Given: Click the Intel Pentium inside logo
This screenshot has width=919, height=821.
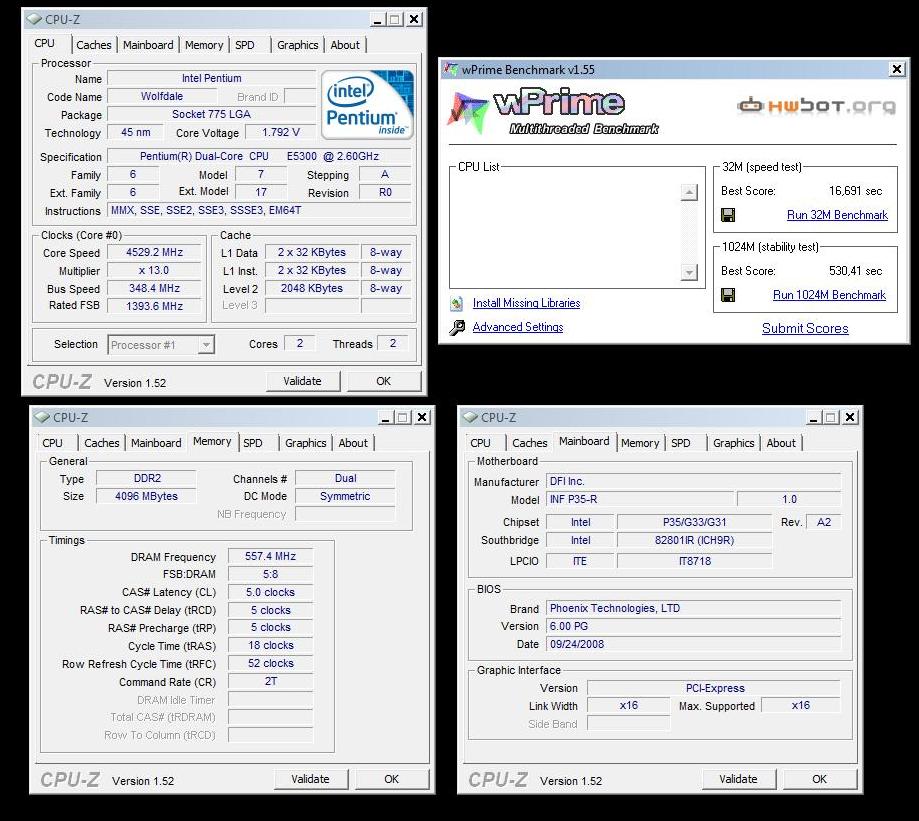Looking at the screenshot, I should coord(367,104).
